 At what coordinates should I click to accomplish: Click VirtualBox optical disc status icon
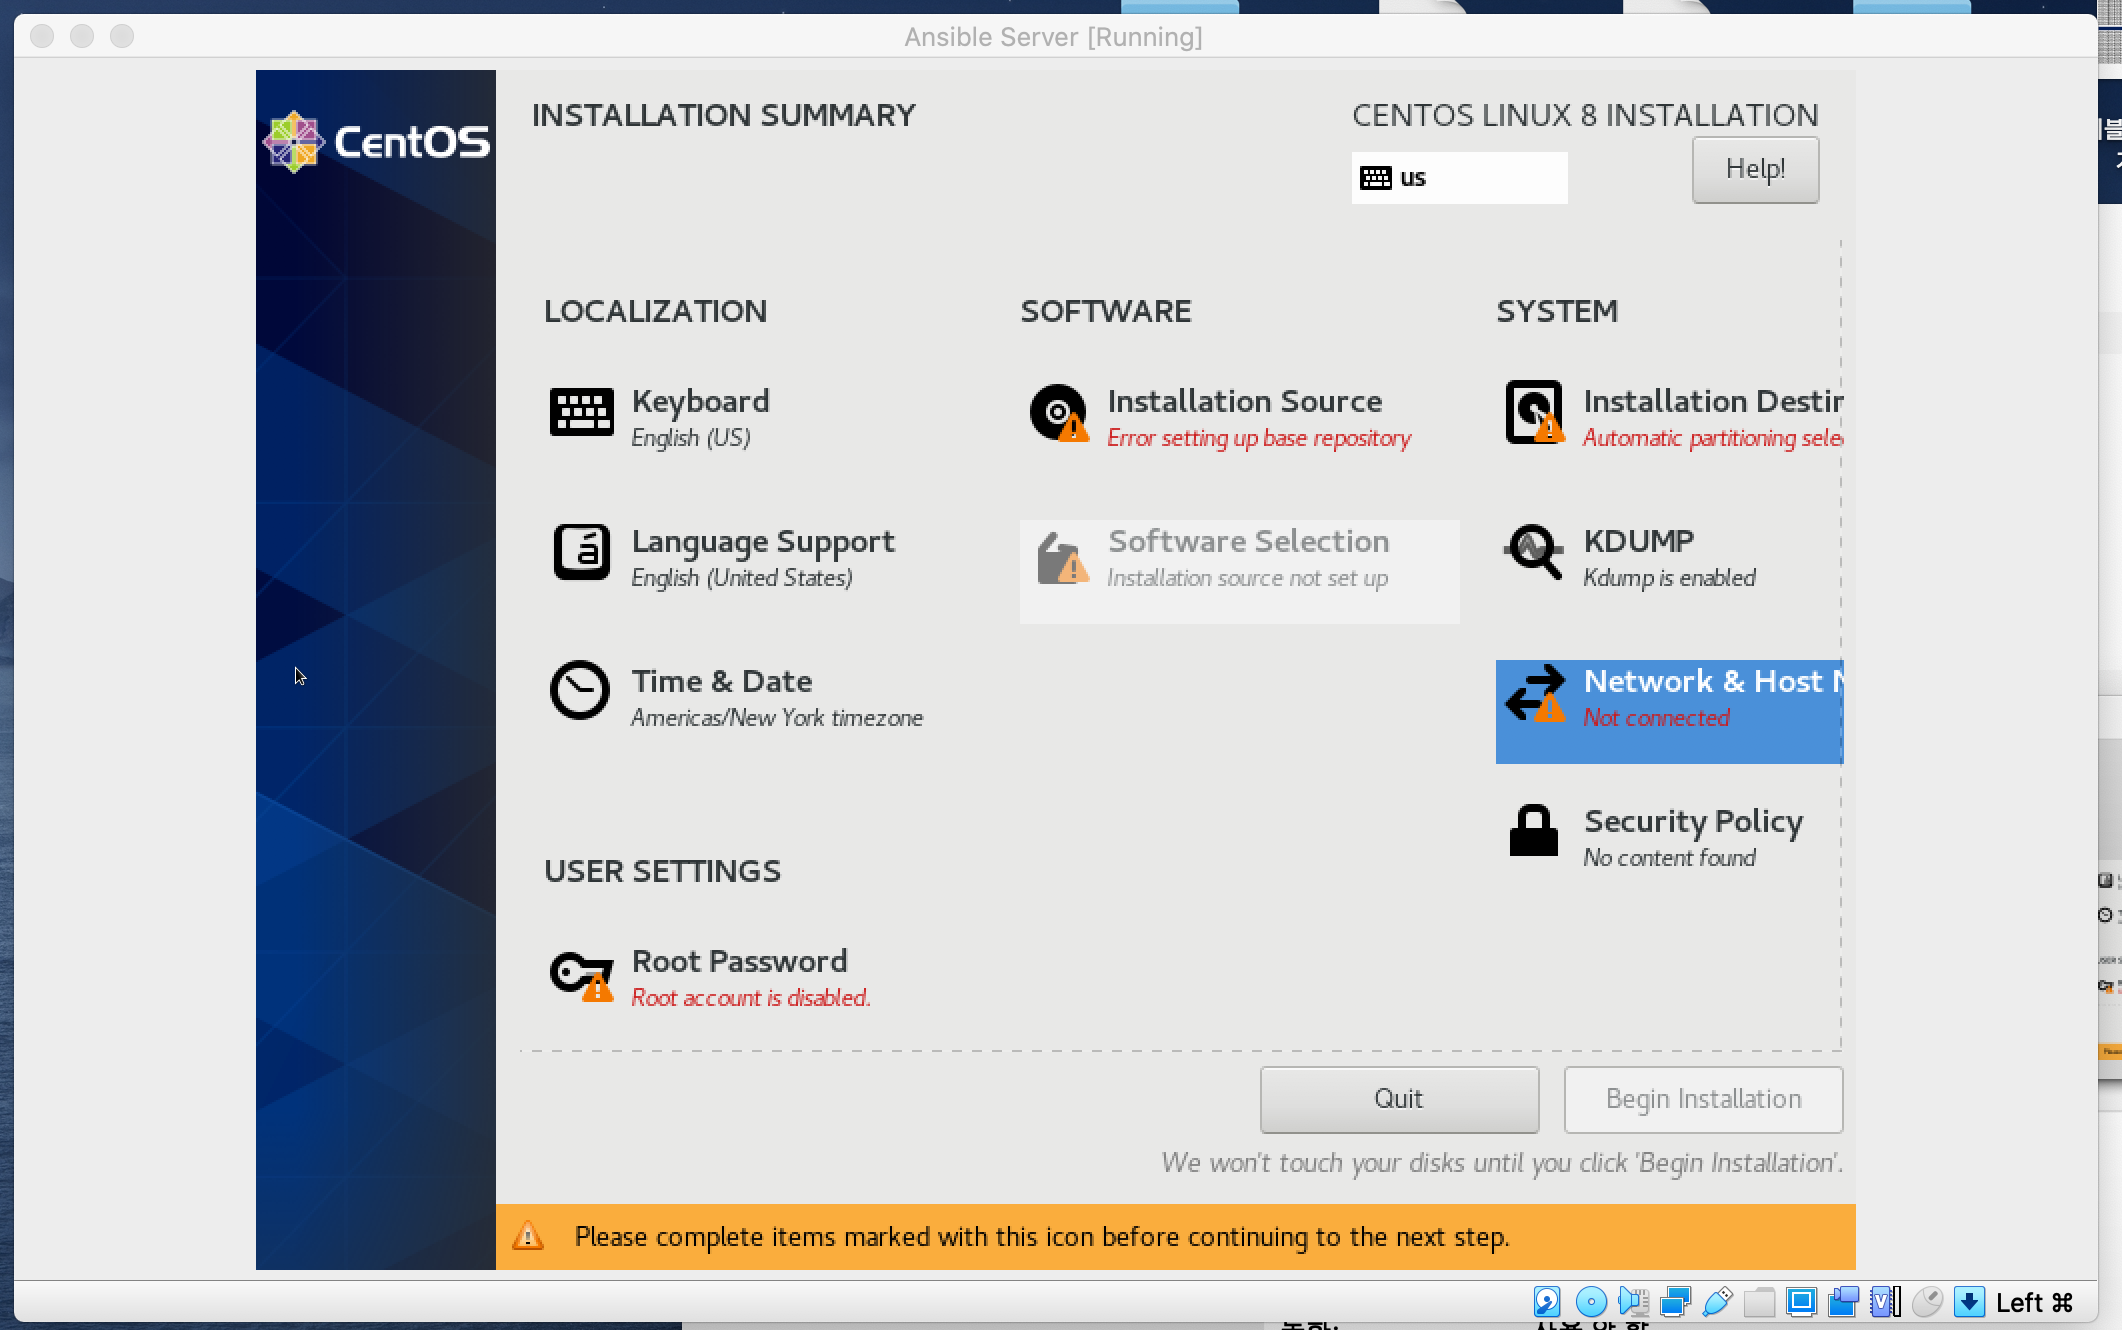(x=1590, y=1301)
